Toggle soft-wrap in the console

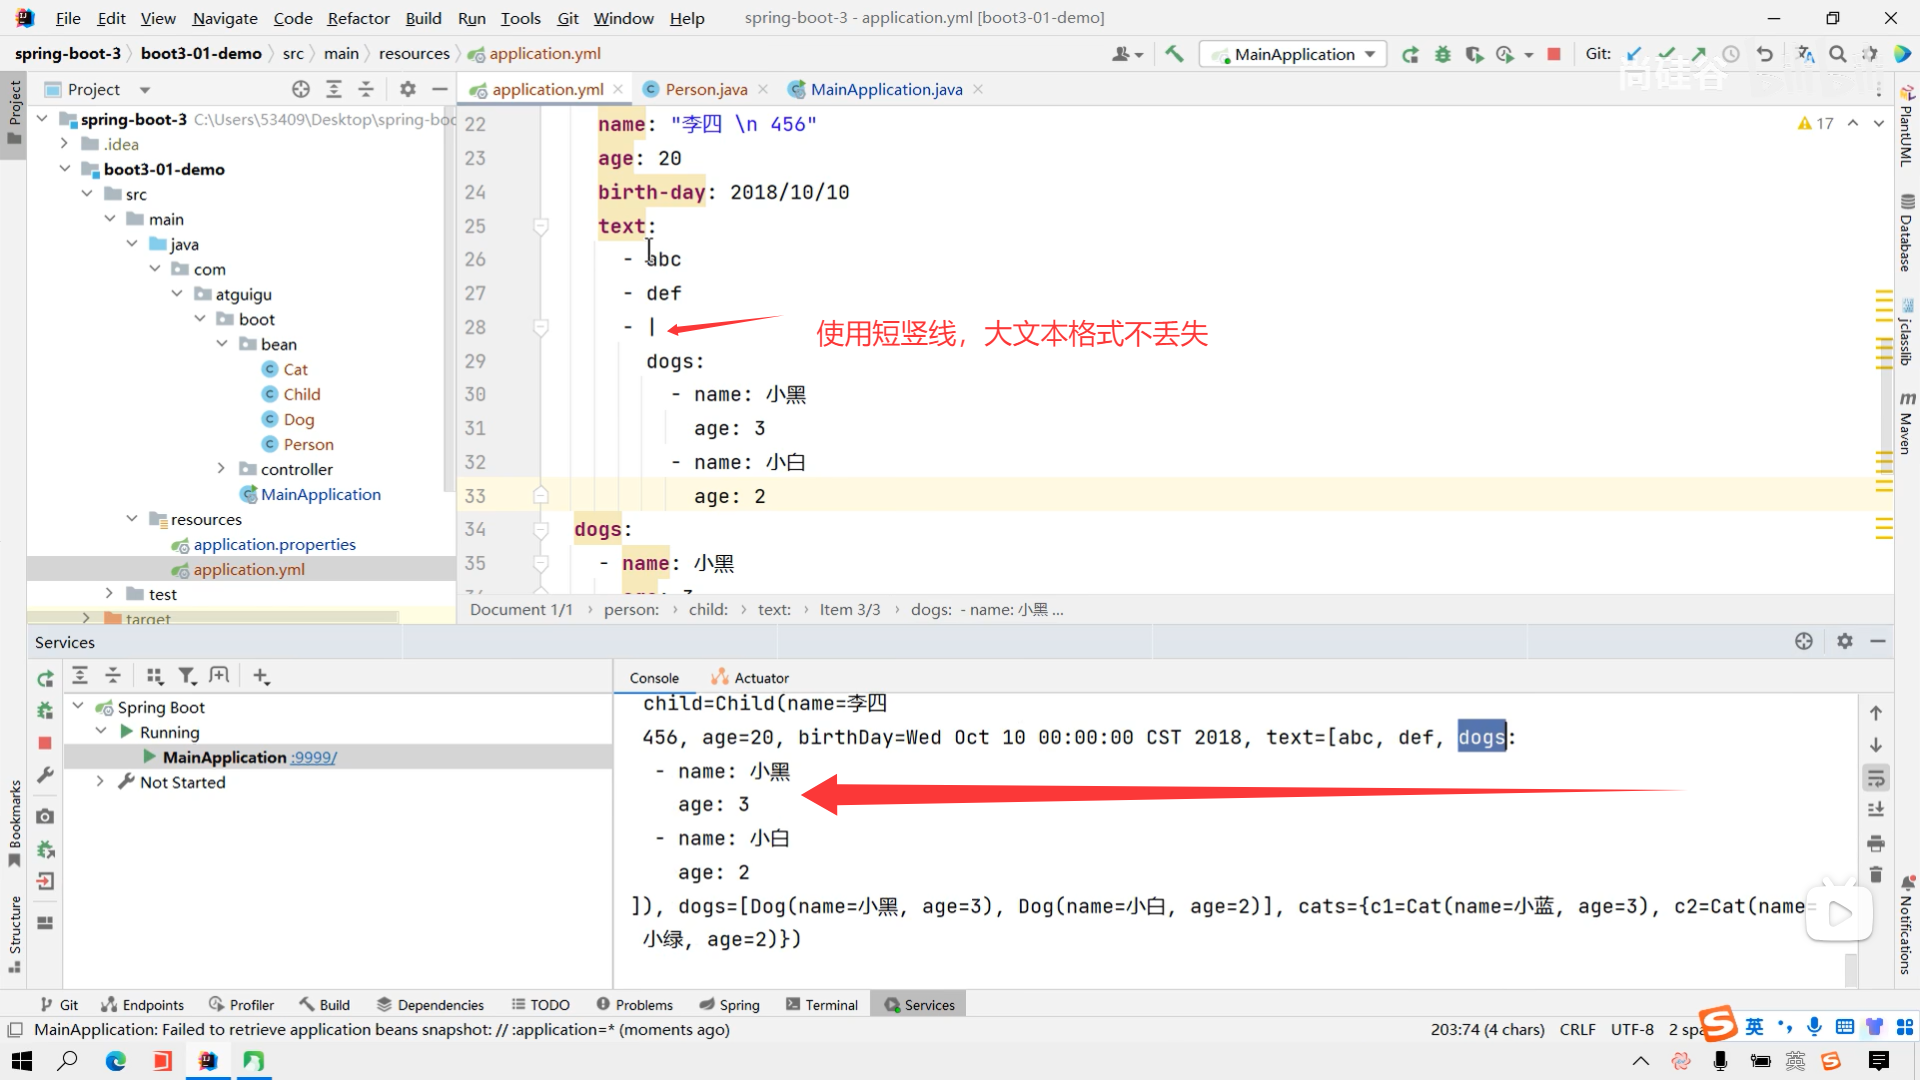coord(1876,777)
